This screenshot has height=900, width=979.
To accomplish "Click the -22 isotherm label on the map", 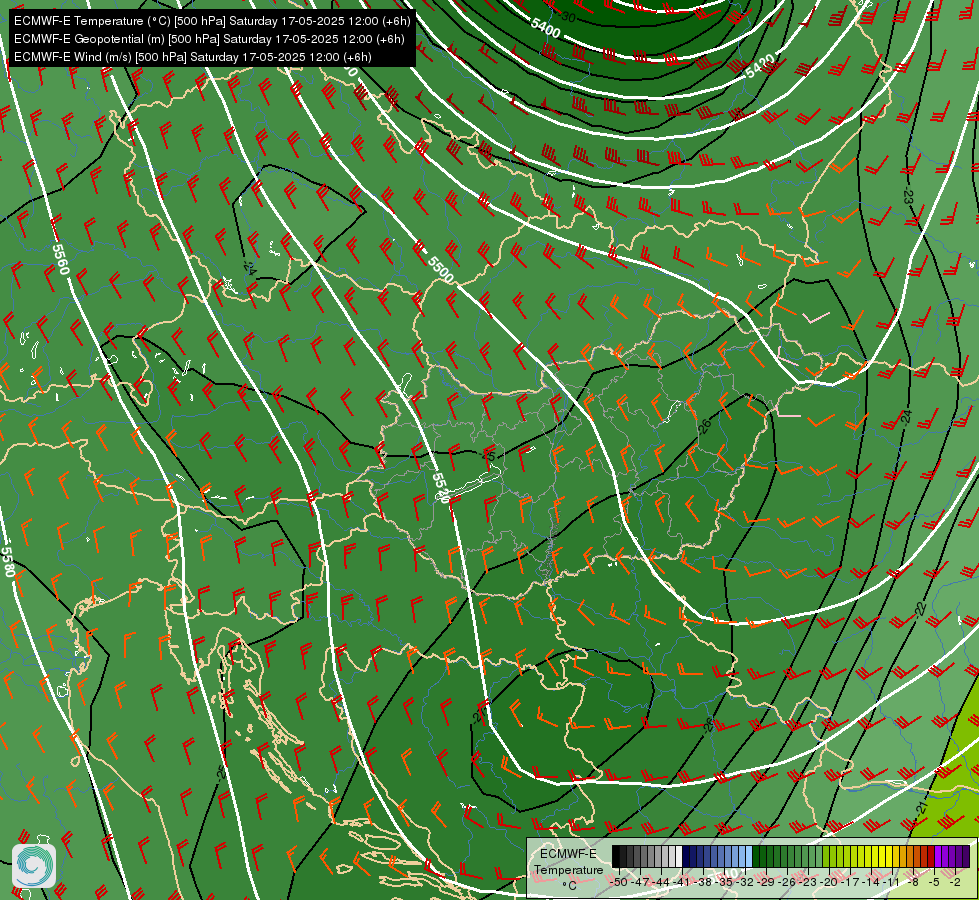I will (x=920, y=609).
